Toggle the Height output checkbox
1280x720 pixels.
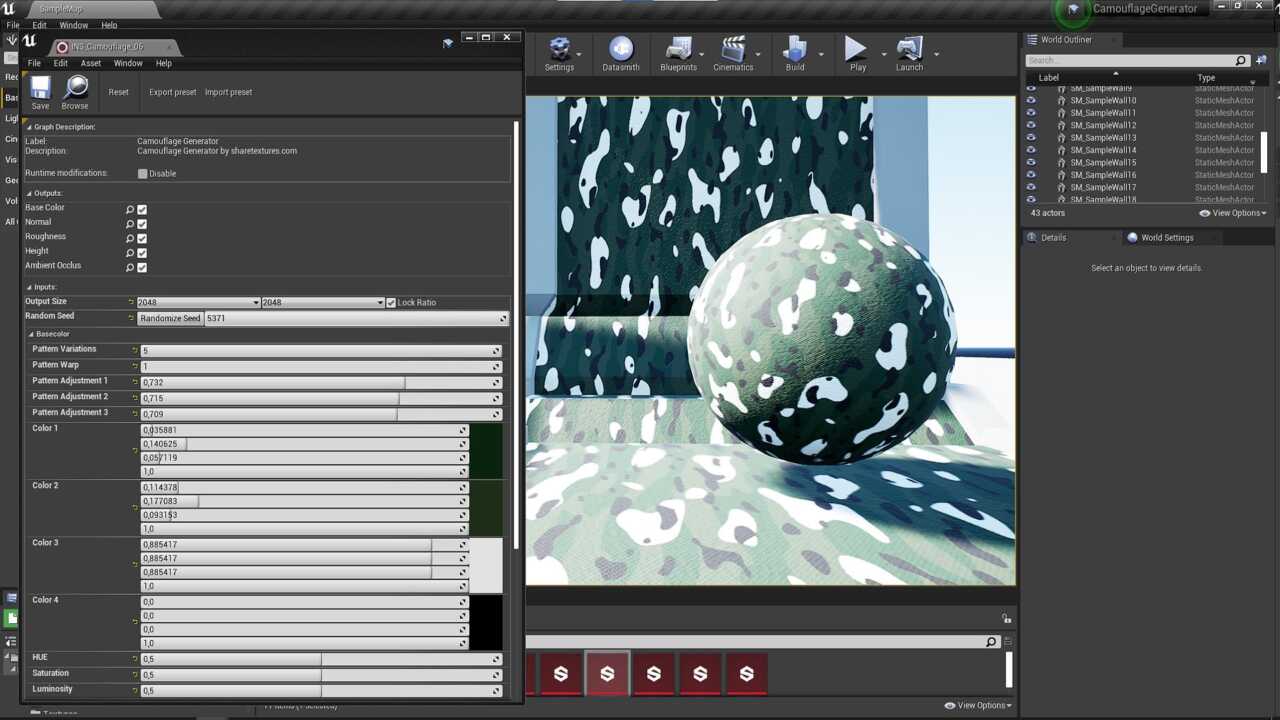(x=142, y=253)
